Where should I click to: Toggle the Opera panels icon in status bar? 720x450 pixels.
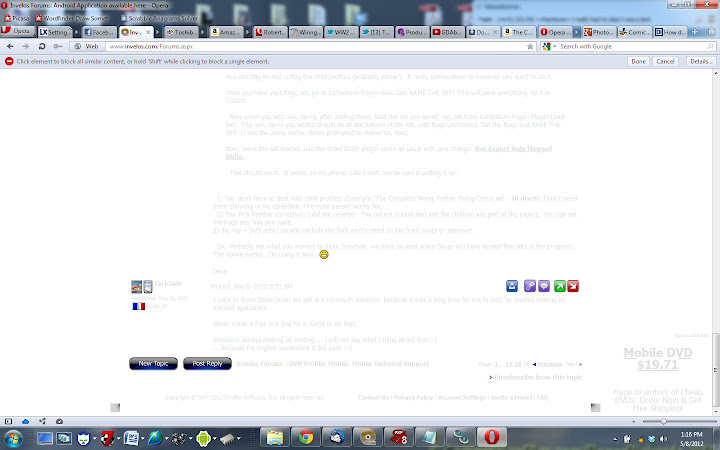pyautogui.click(x=8, y=421)
